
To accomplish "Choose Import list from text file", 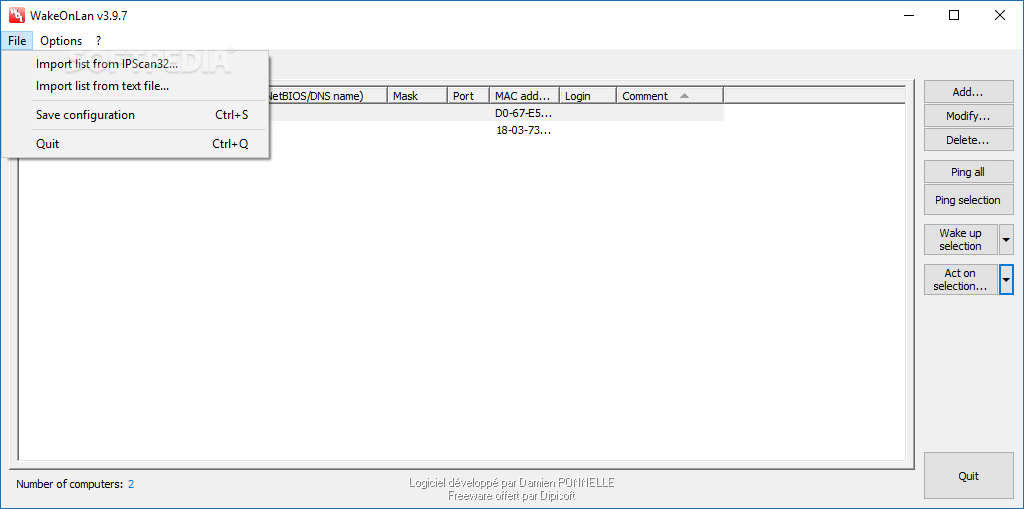I will coord(135,86).
